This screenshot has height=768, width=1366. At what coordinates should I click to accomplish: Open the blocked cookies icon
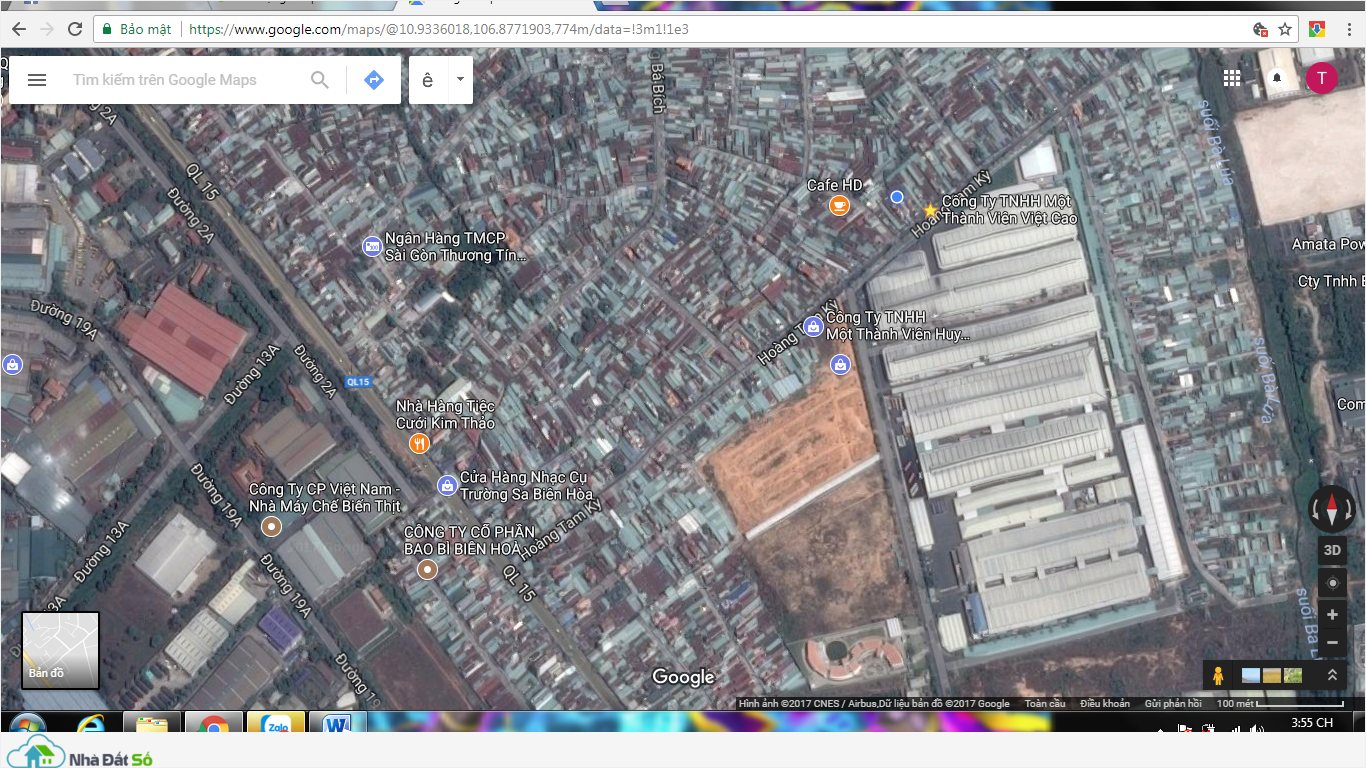point(1260,29)
